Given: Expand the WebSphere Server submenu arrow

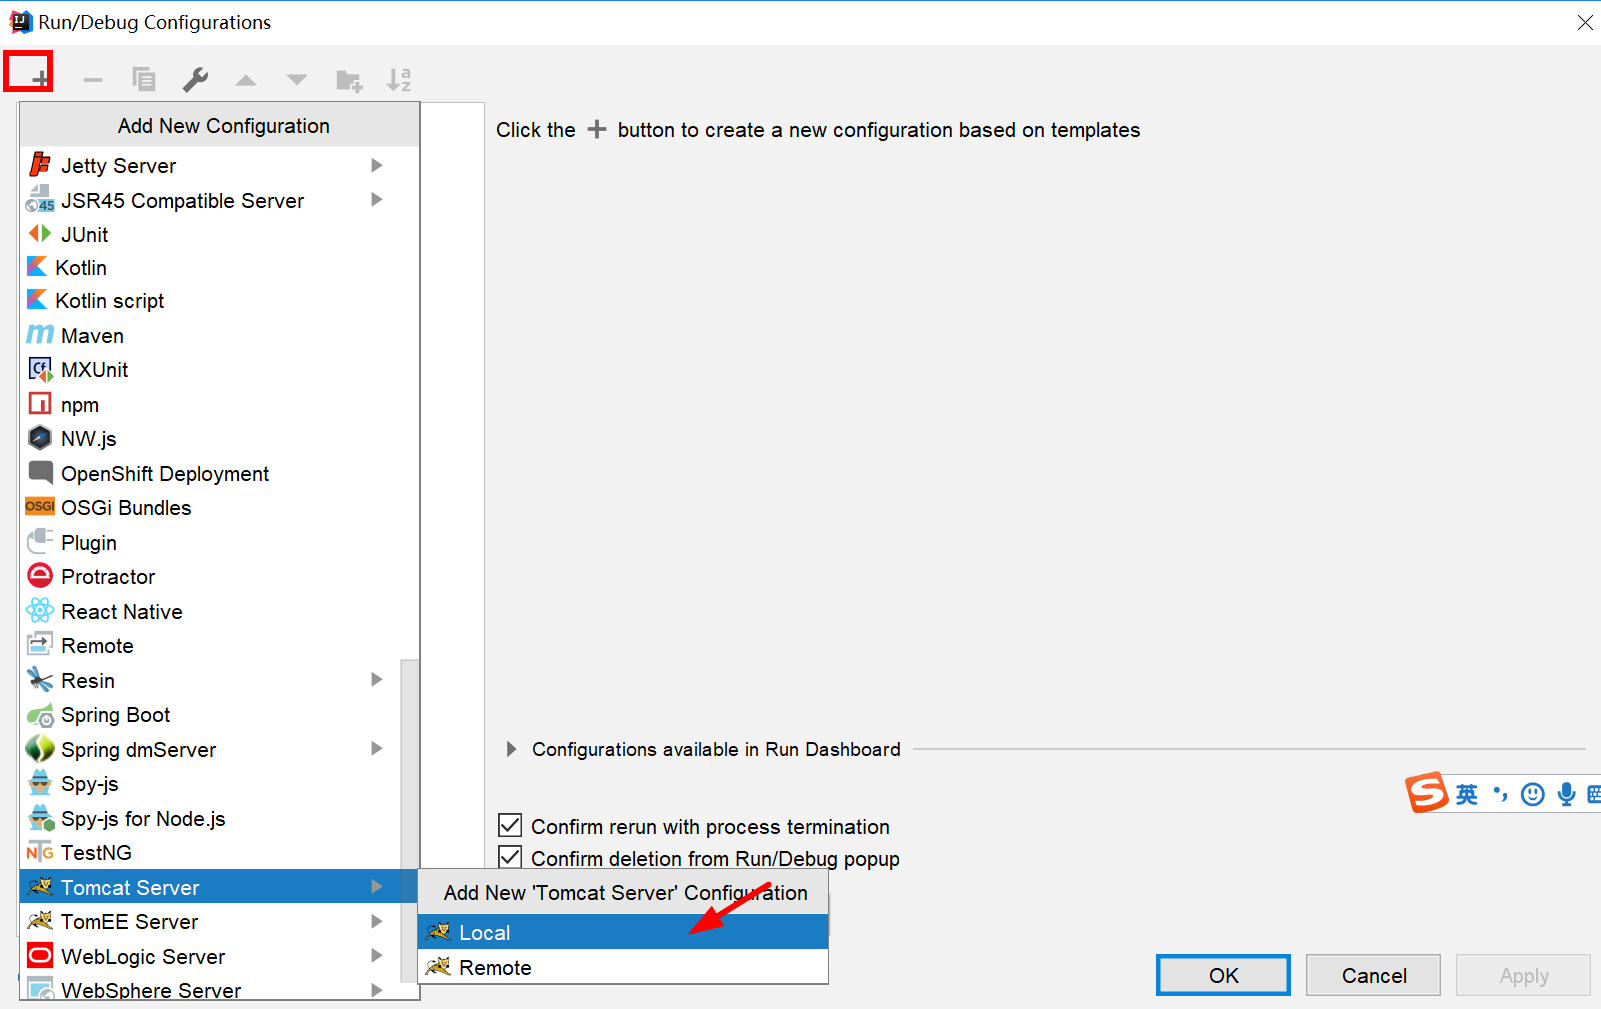Looking at the screenshot, I should (377, 989).
